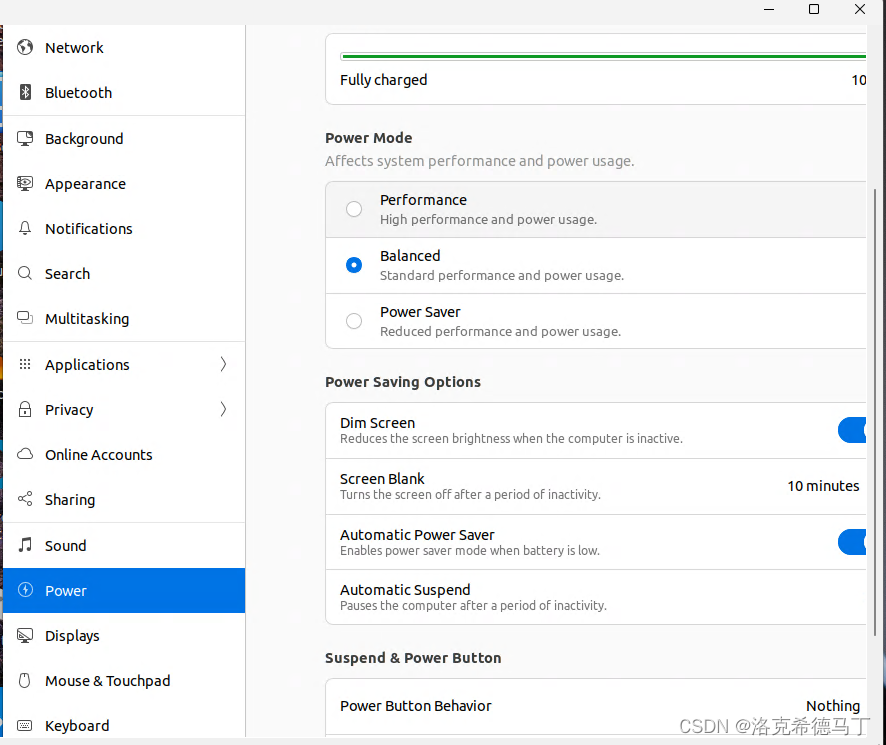Click the Sharing icon
Image resolution: width=886 pixels, height=745 pixels.
[25, 499]
